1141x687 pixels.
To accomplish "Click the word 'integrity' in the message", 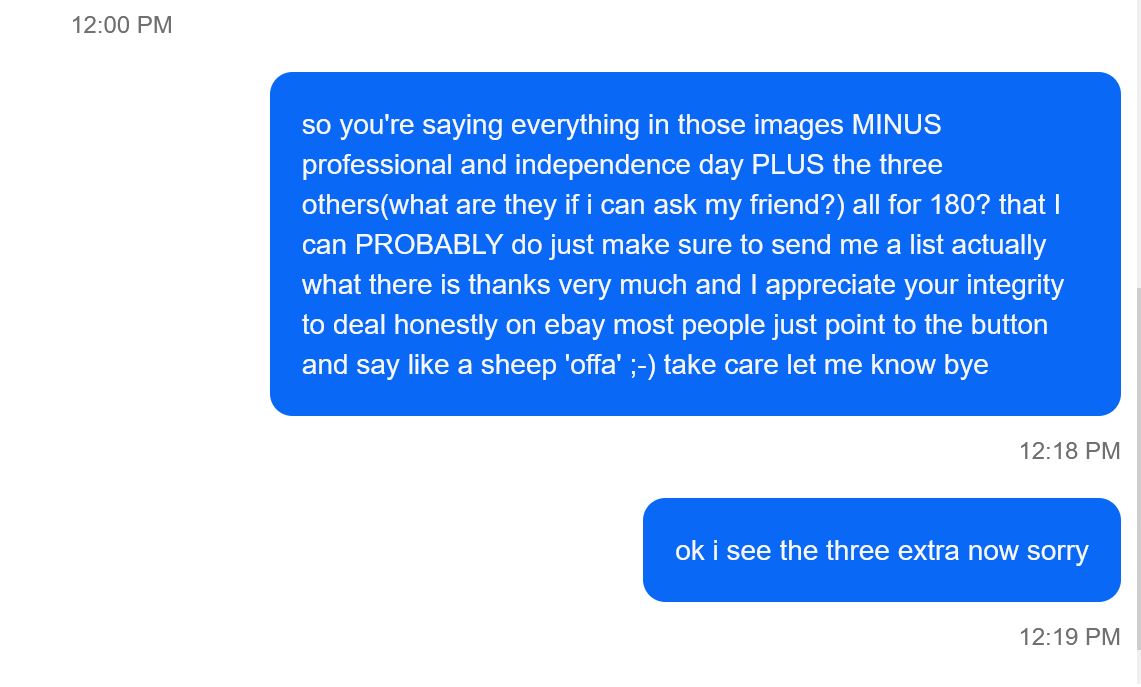I will click(1014, 285).
